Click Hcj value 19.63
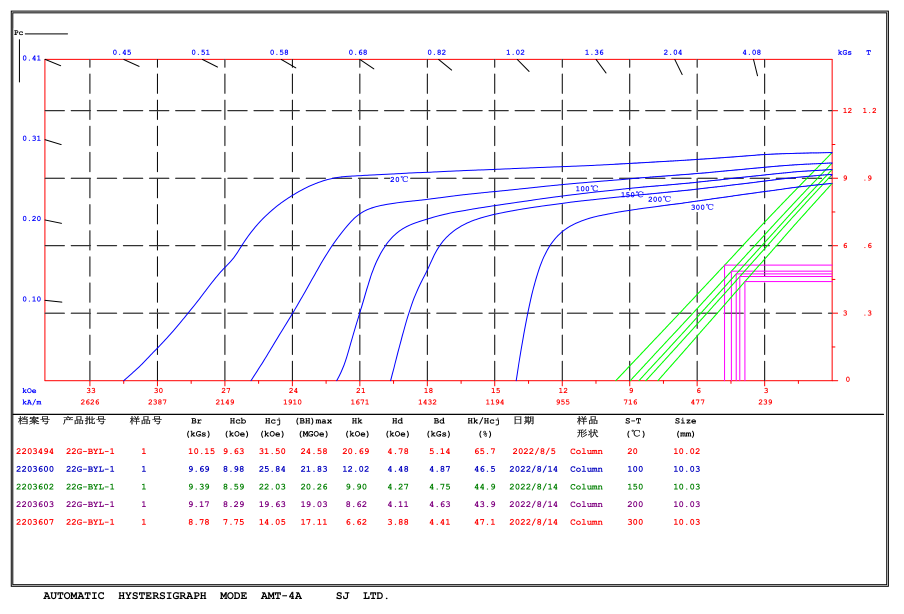Viewport: 904px width, 614px height. 272,504
